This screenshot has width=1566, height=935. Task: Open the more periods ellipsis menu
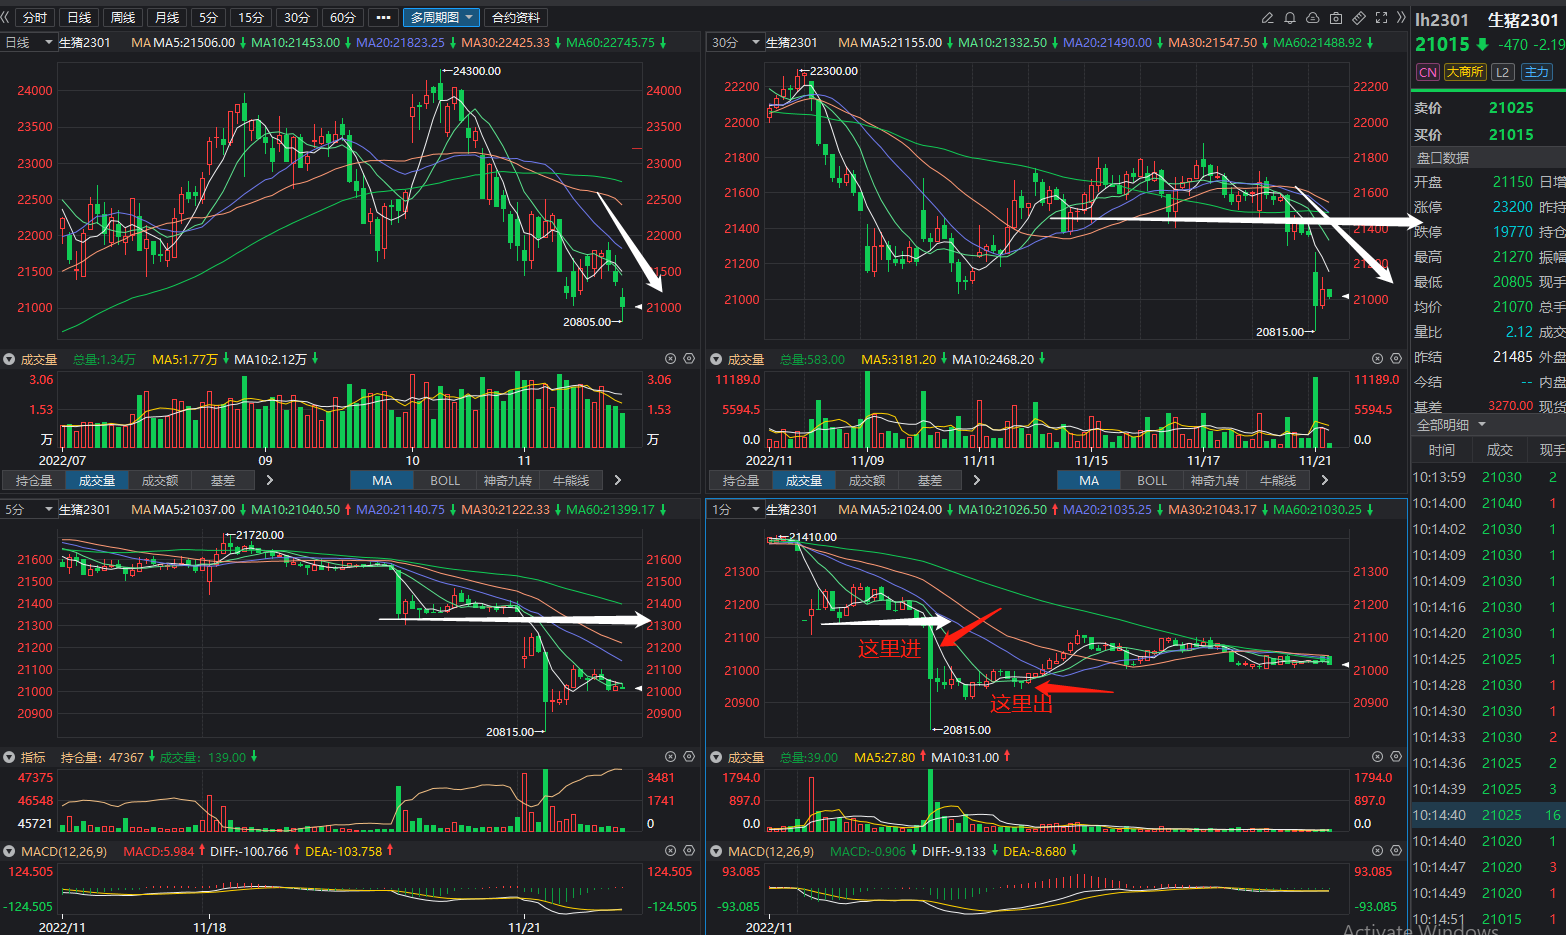coord(383,18)
